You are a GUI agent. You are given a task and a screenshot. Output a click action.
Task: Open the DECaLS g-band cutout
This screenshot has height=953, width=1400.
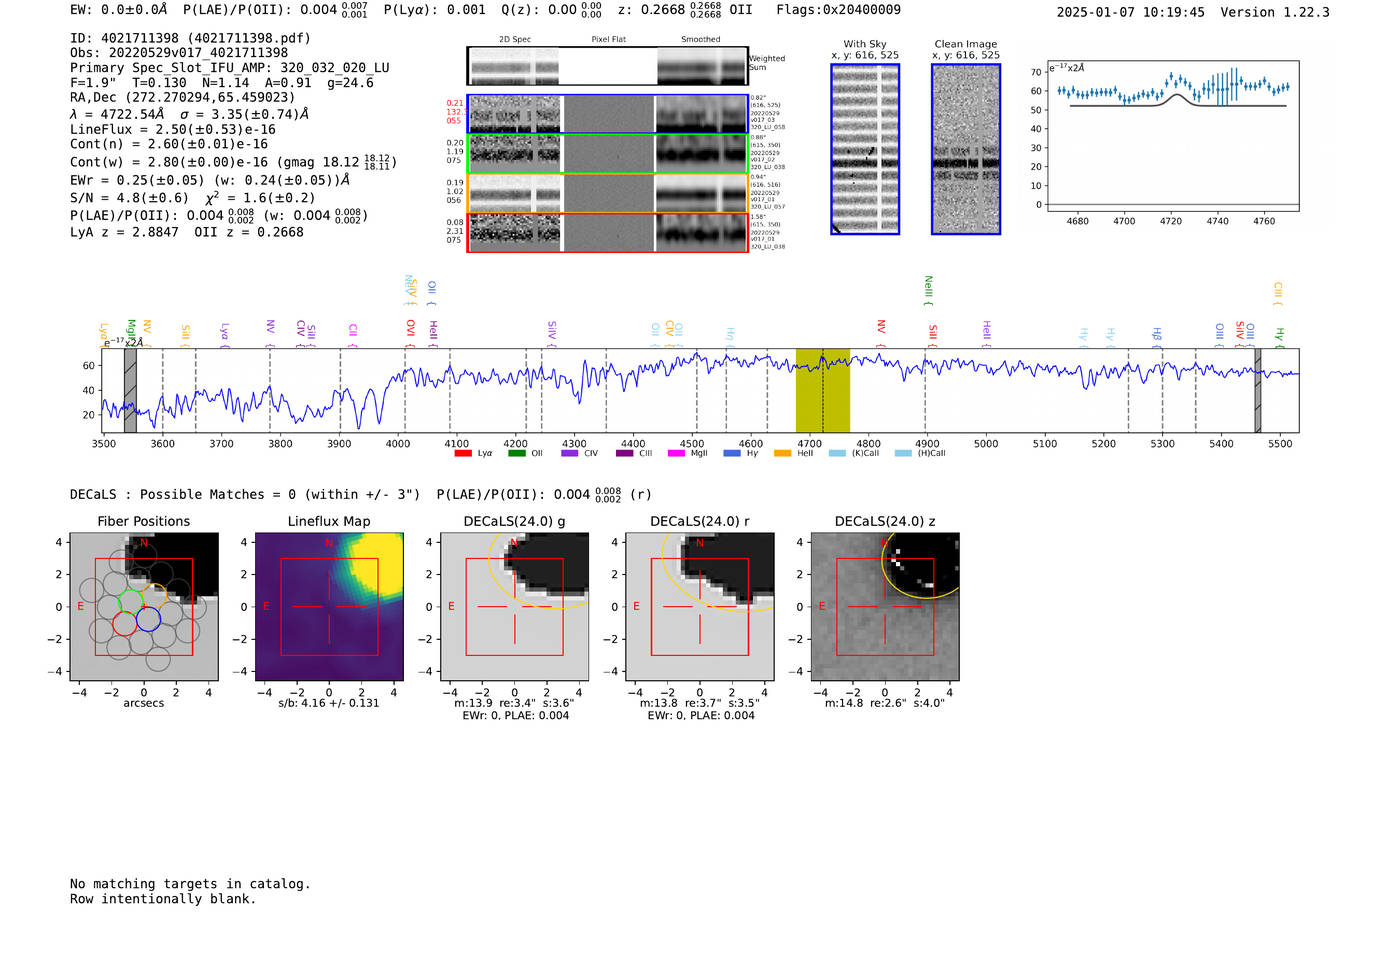click(x=514, y=607)
